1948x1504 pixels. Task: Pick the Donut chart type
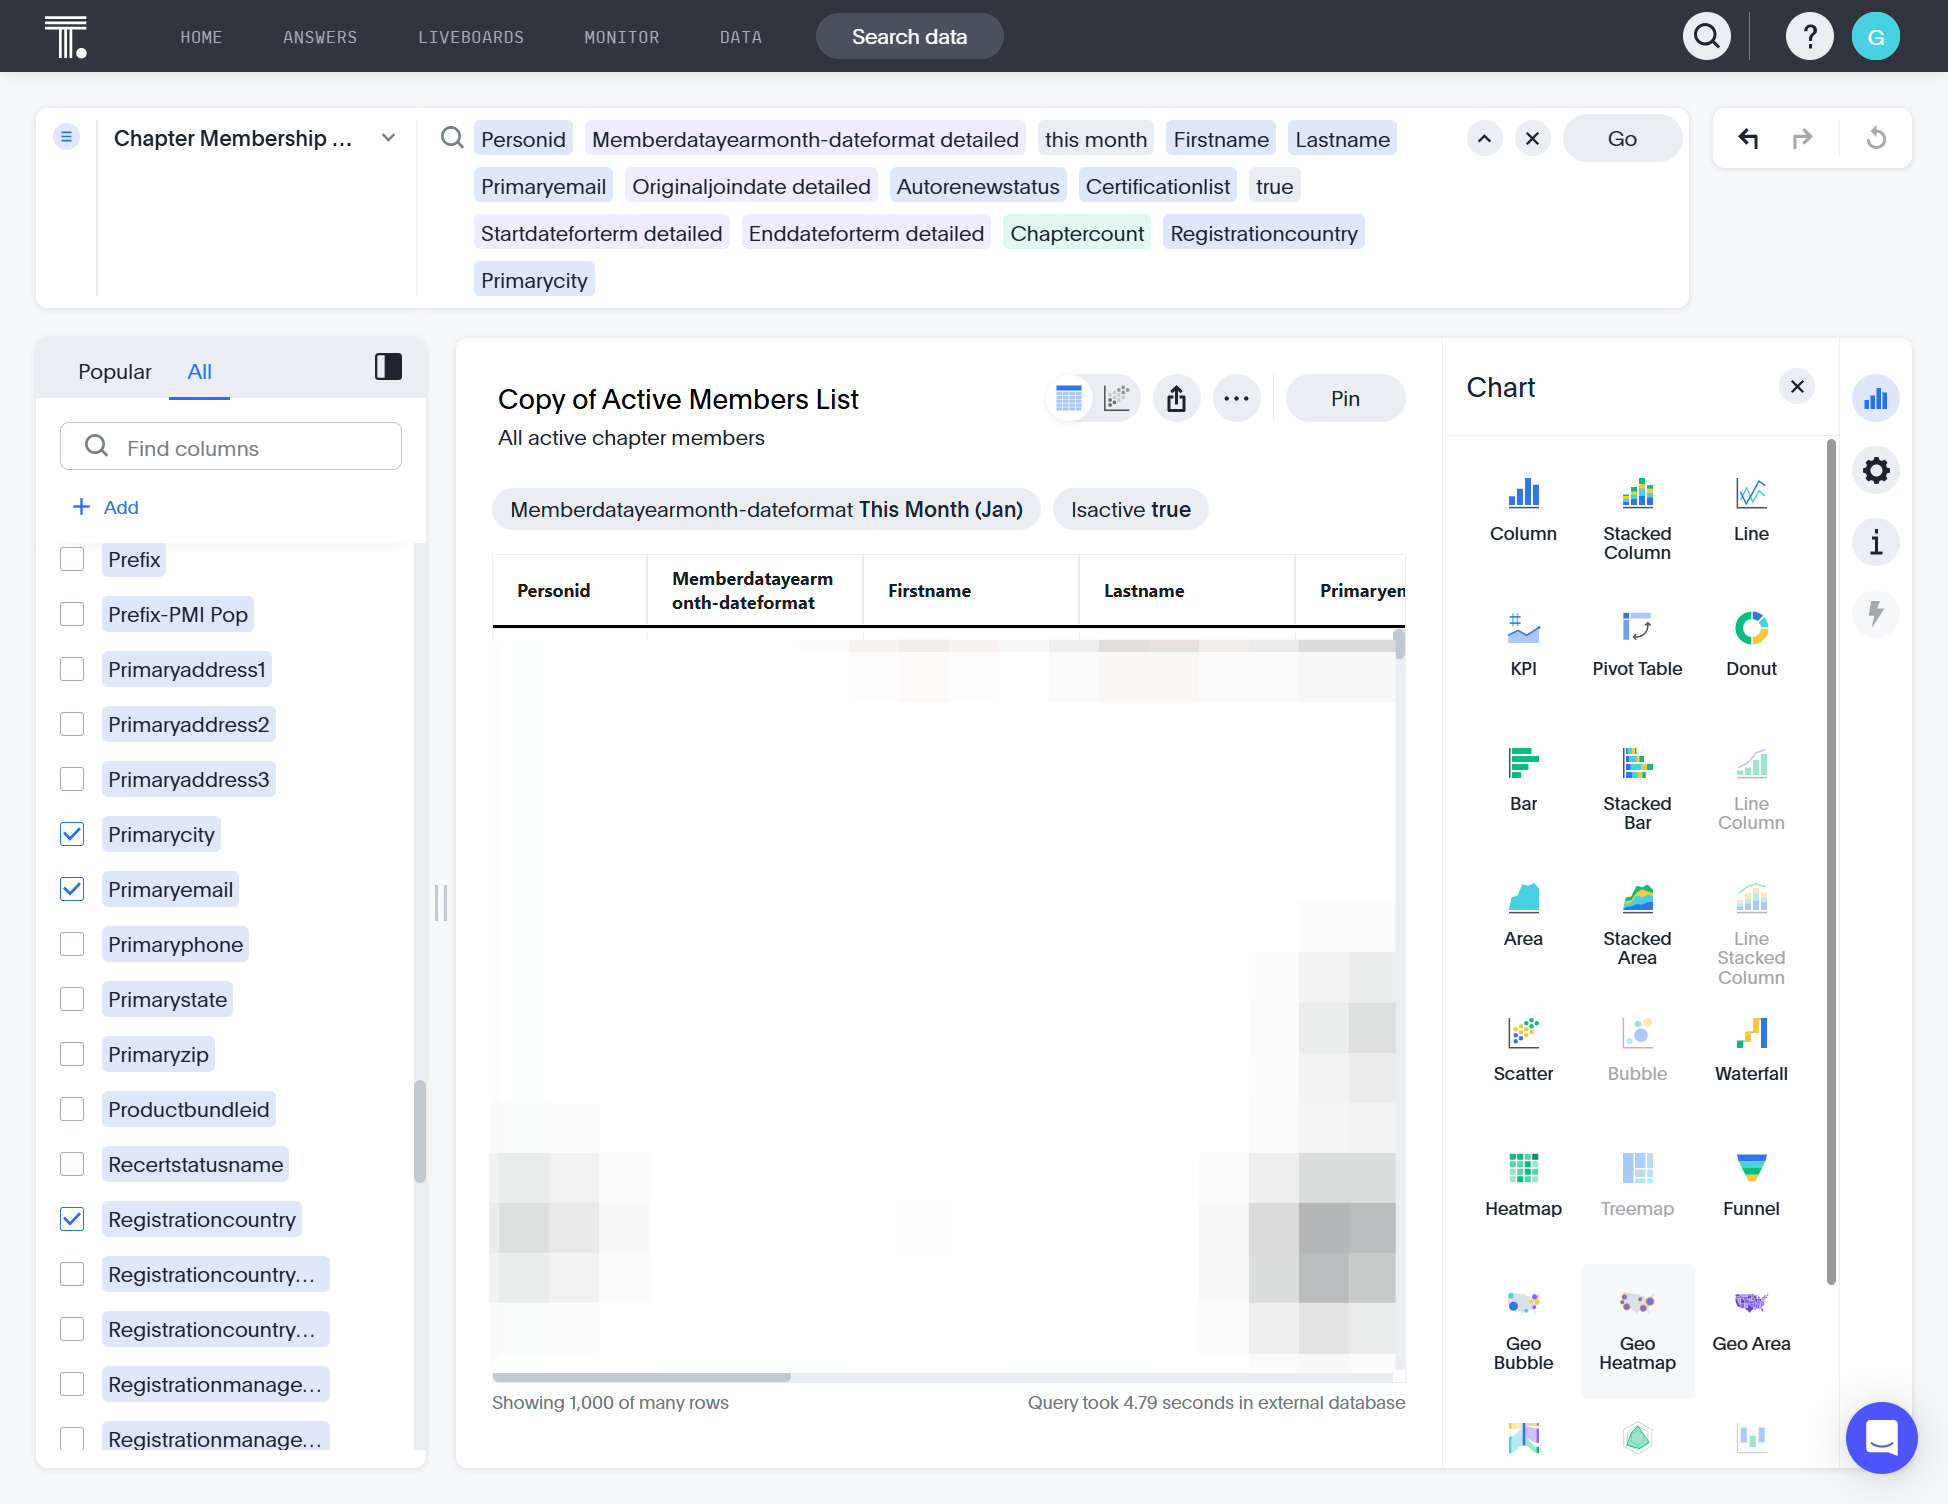[1751, 644]
